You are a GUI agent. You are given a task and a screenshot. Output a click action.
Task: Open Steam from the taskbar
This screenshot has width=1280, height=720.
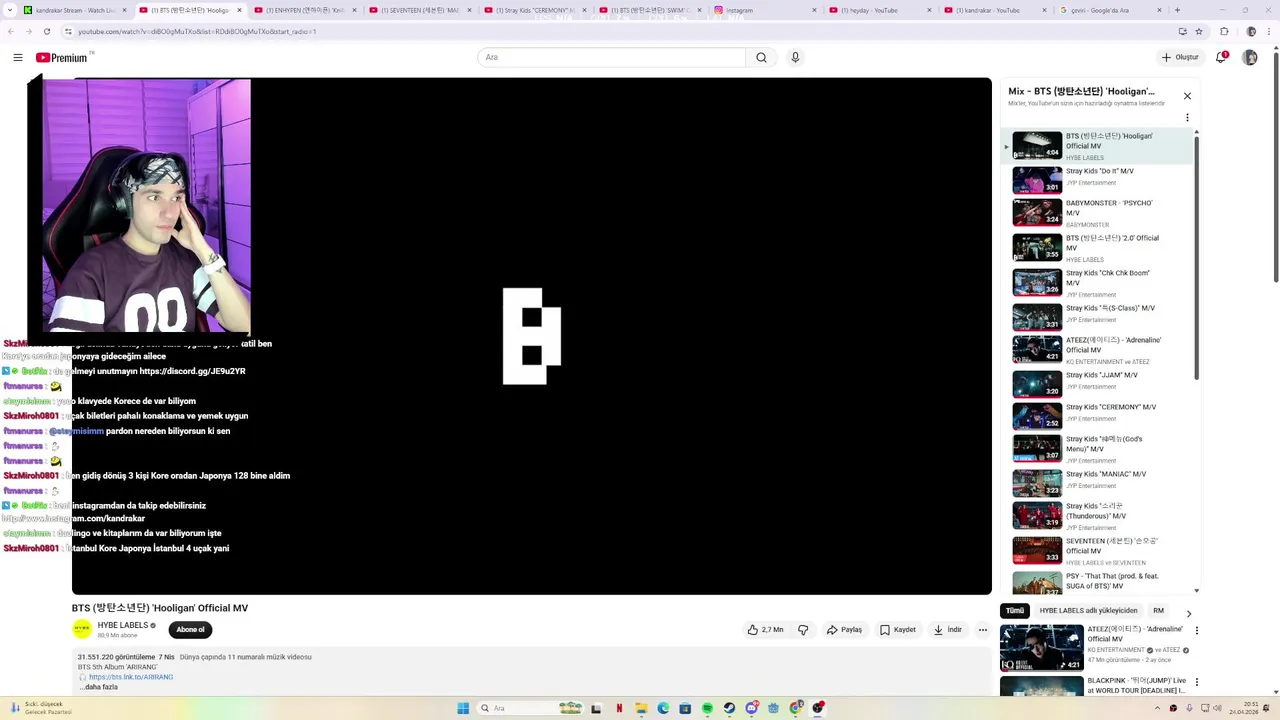tap(730, 708)
